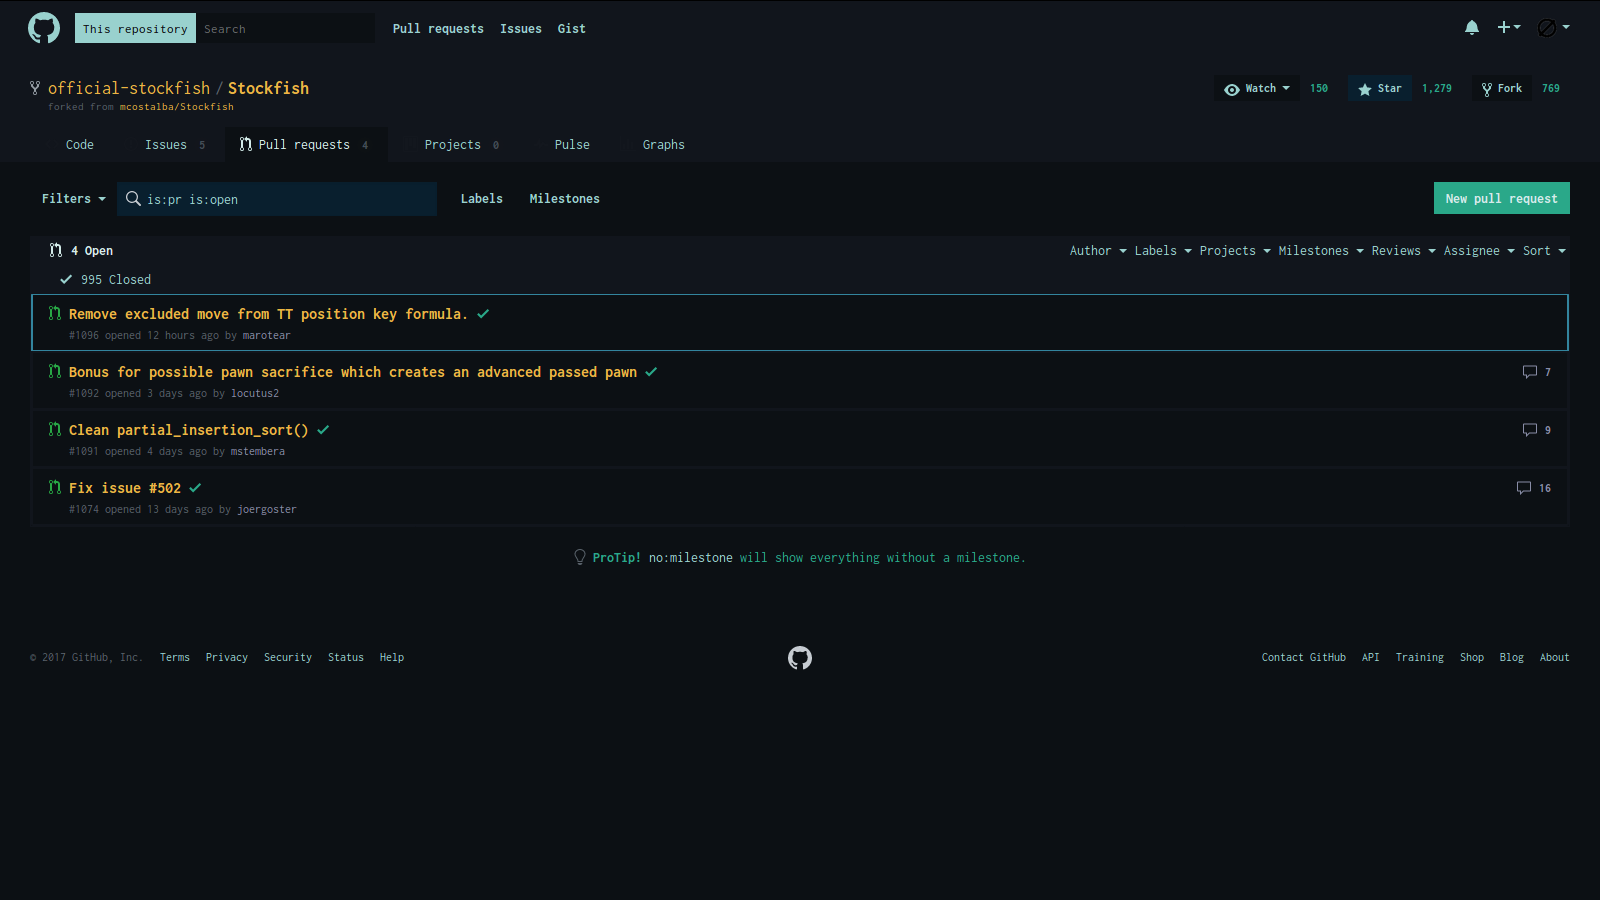The height and width of the screenshot is (900, 1600).
Task: Open the footer Terms link
Action: pyautogui.click(x=175, y=658)
